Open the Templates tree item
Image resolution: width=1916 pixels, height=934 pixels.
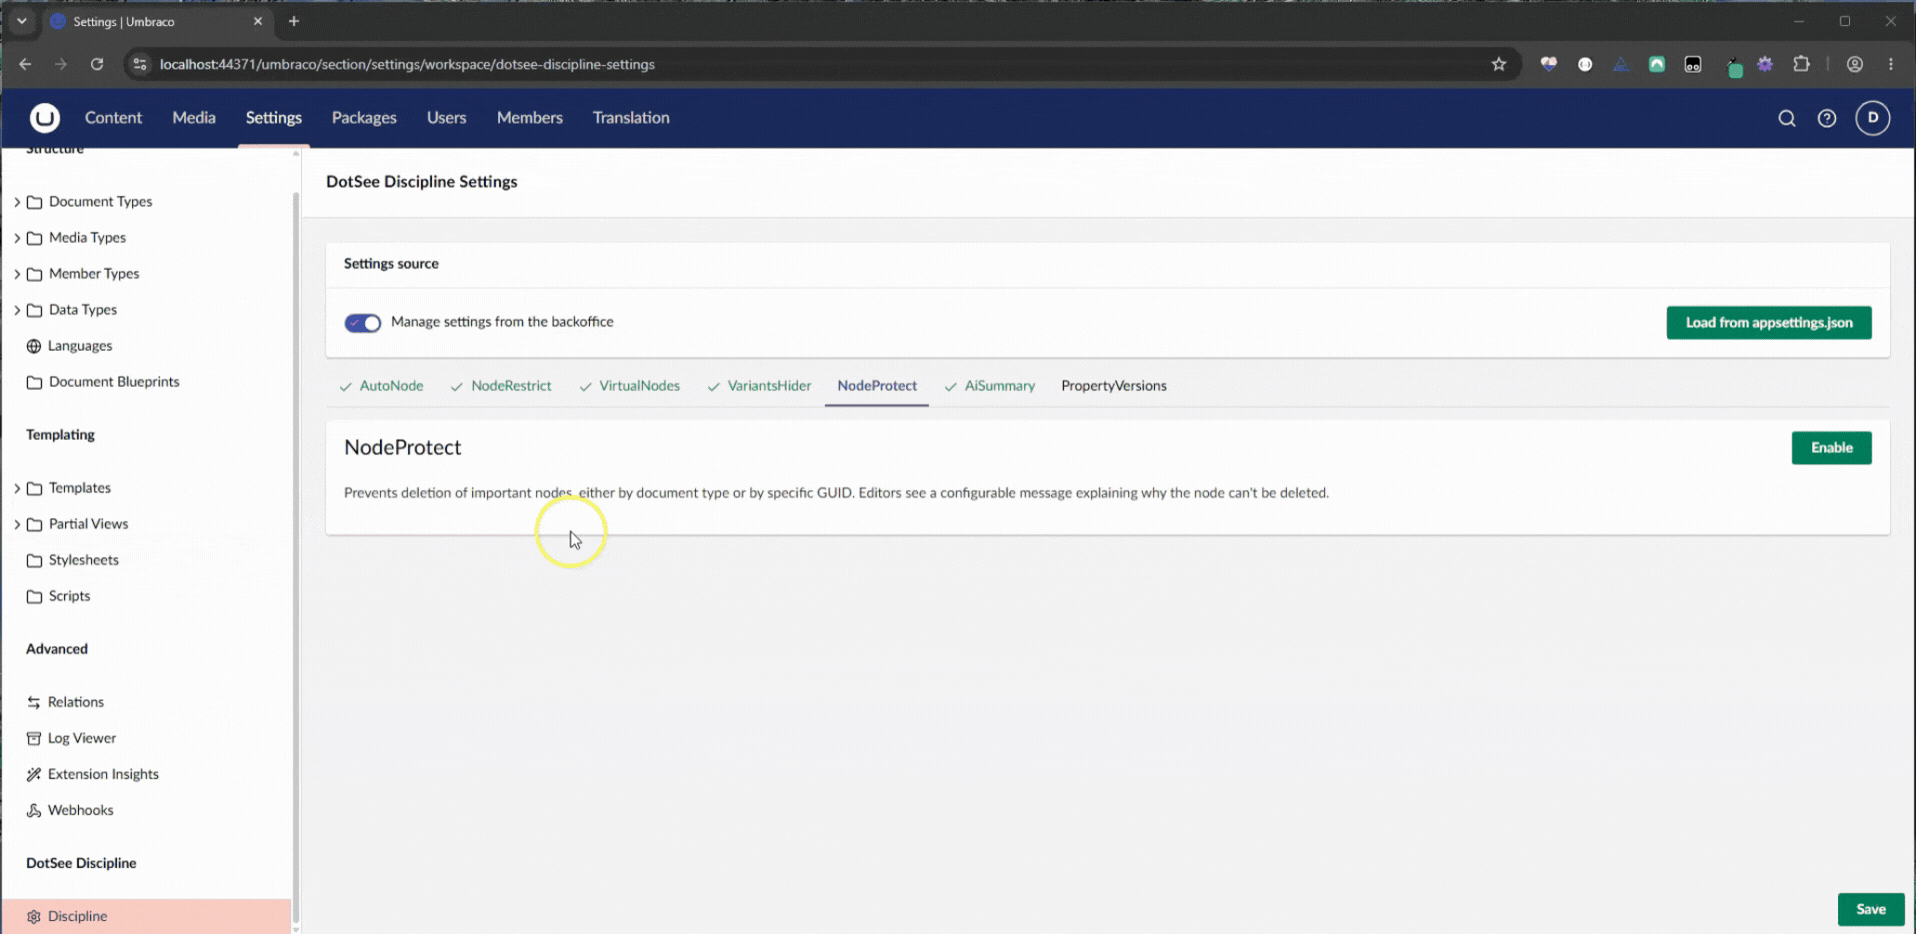pos(80,488)
